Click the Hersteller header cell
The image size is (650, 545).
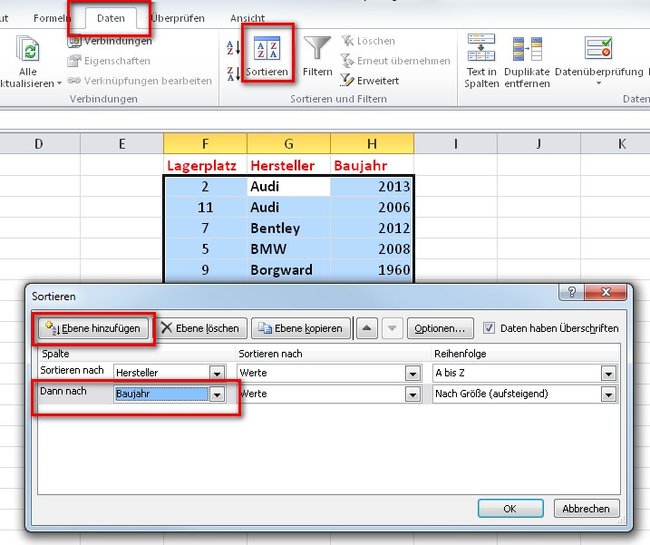click(289, 165)
